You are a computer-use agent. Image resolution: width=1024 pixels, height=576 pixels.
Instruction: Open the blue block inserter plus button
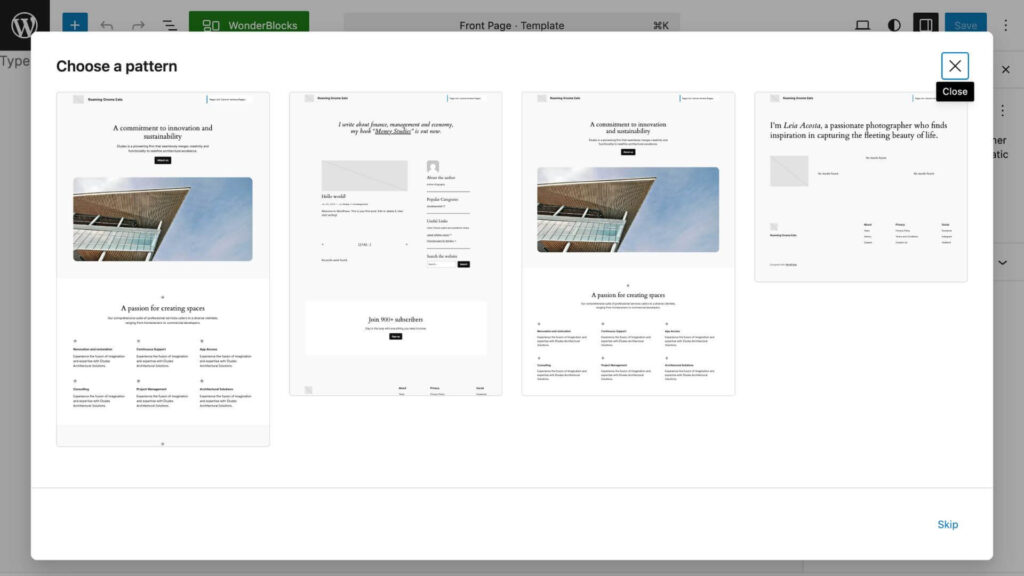[x=75, y=25]
